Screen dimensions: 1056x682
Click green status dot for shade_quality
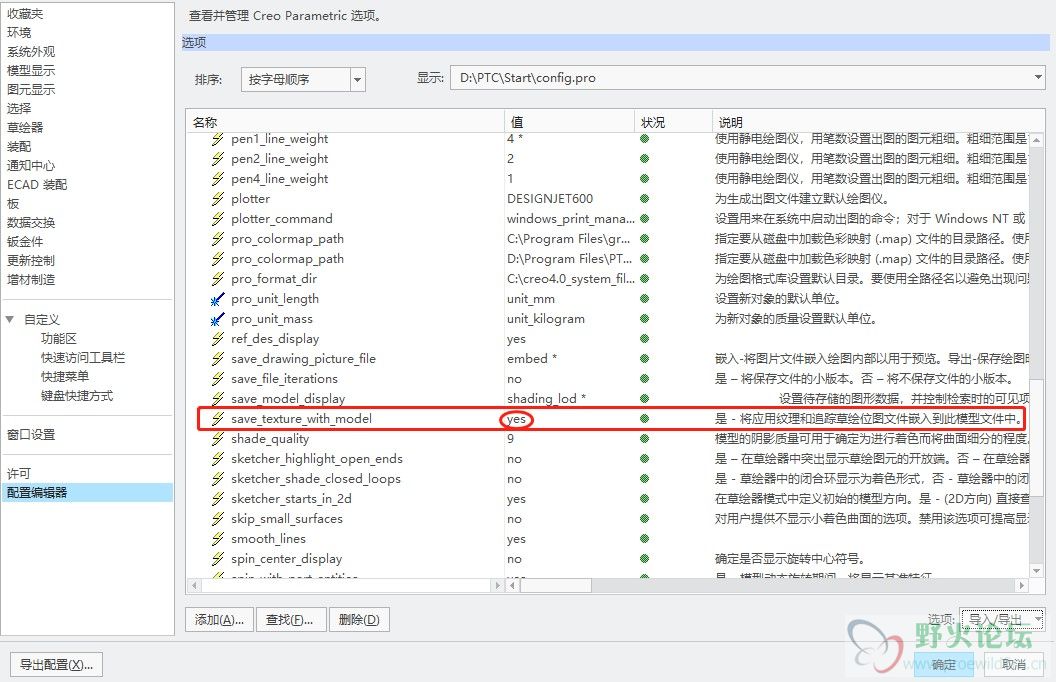pyautogui.click(x=645, y=439)
